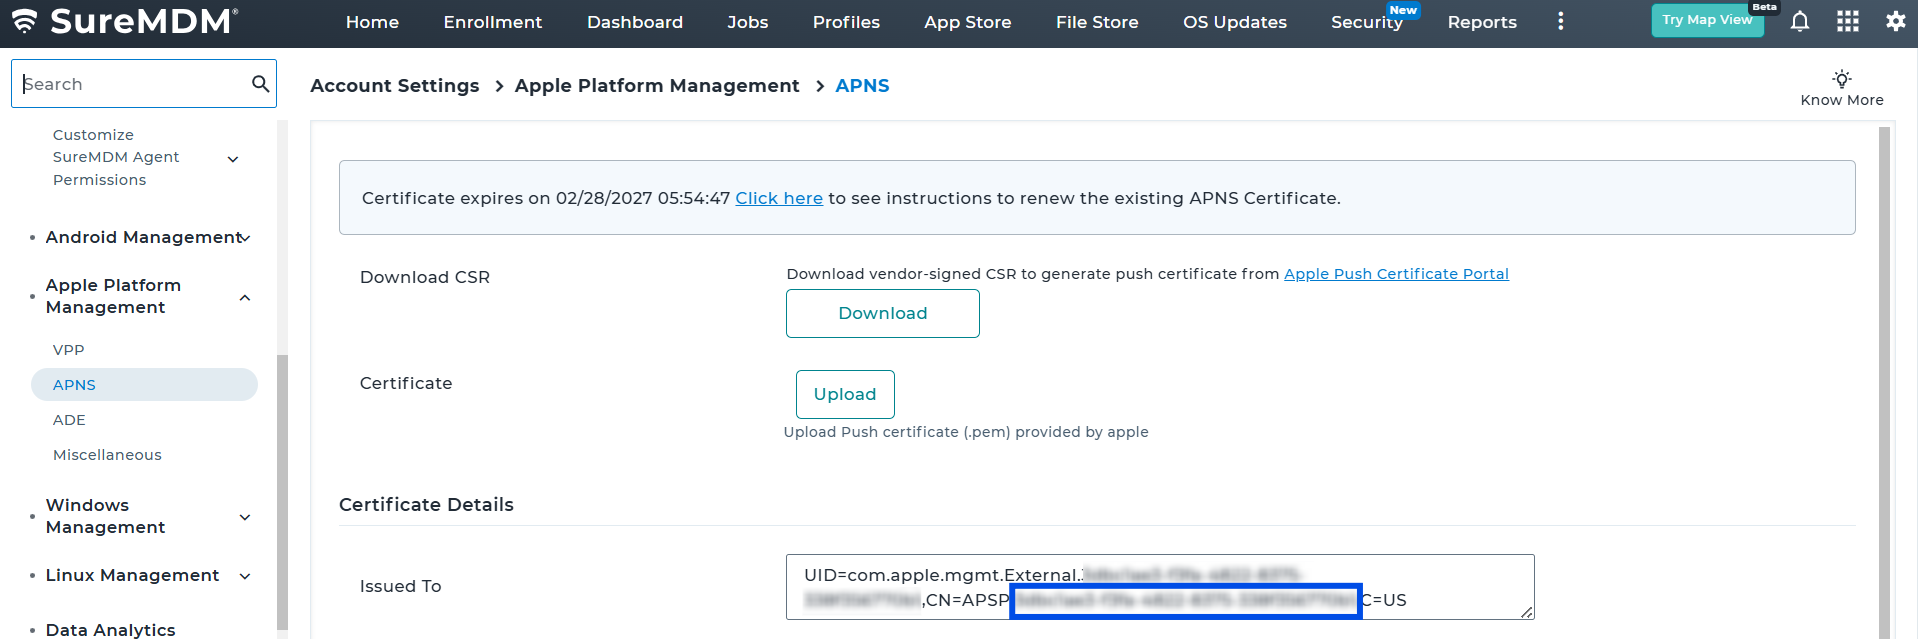Click into the Search field
This screenshot has width=1918, height=639.
pos(130,84)
